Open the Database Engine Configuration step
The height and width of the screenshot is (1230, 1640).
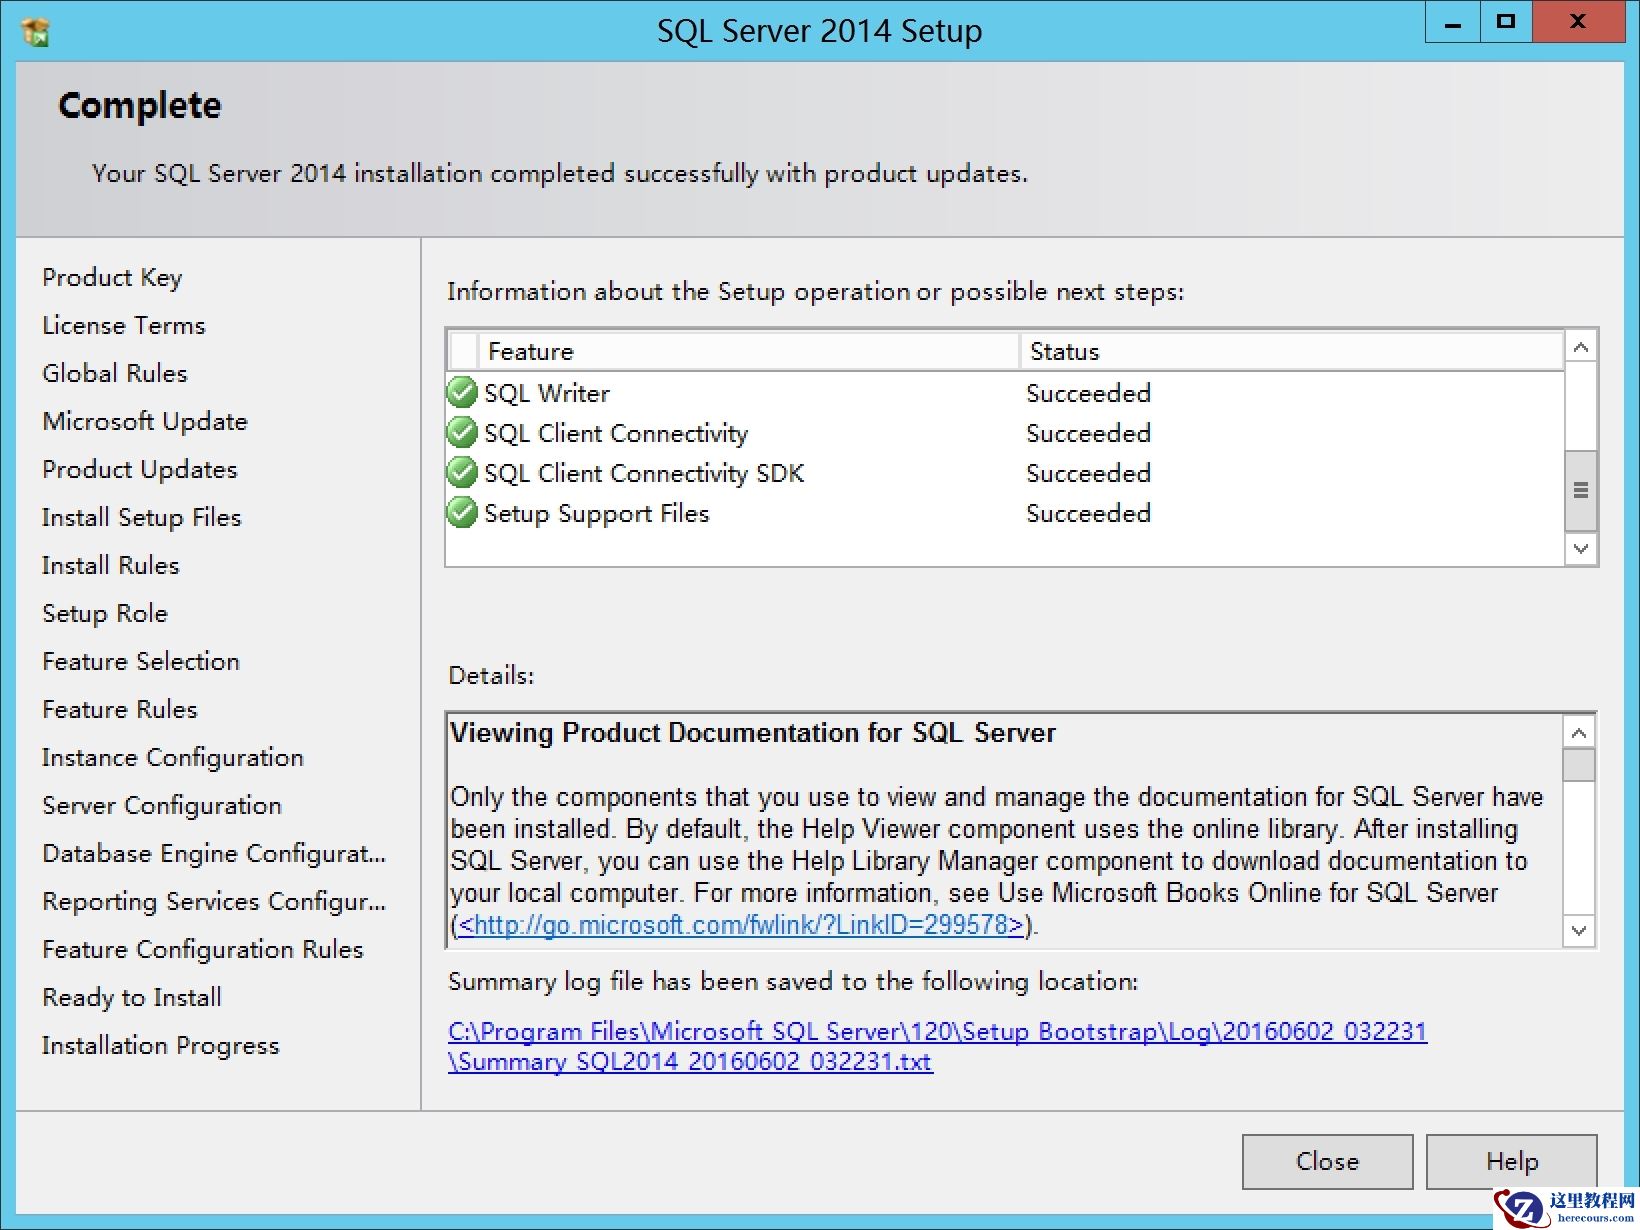pyautogui.click(x=213, y=853)
